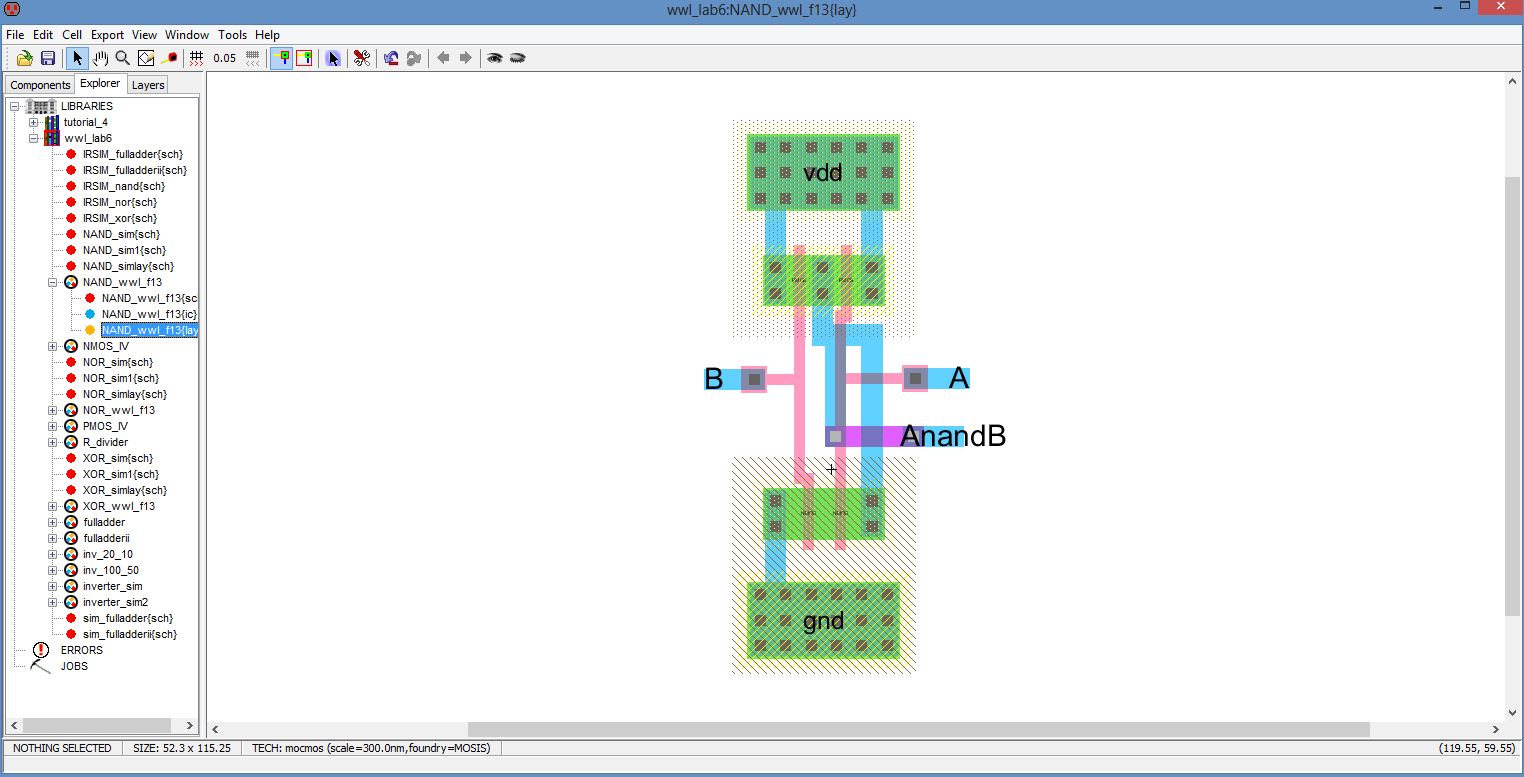Save the library with the floppy disk icon
Viewport: 1524px width, 777px height.
tap(47, 58)
